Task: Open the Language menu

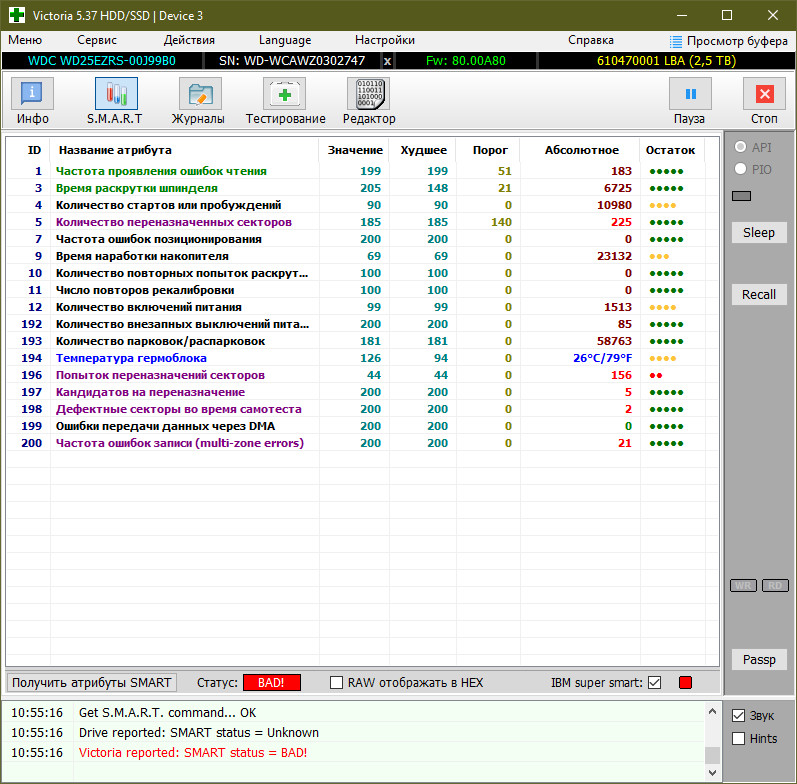Action: tap(285, 40)
